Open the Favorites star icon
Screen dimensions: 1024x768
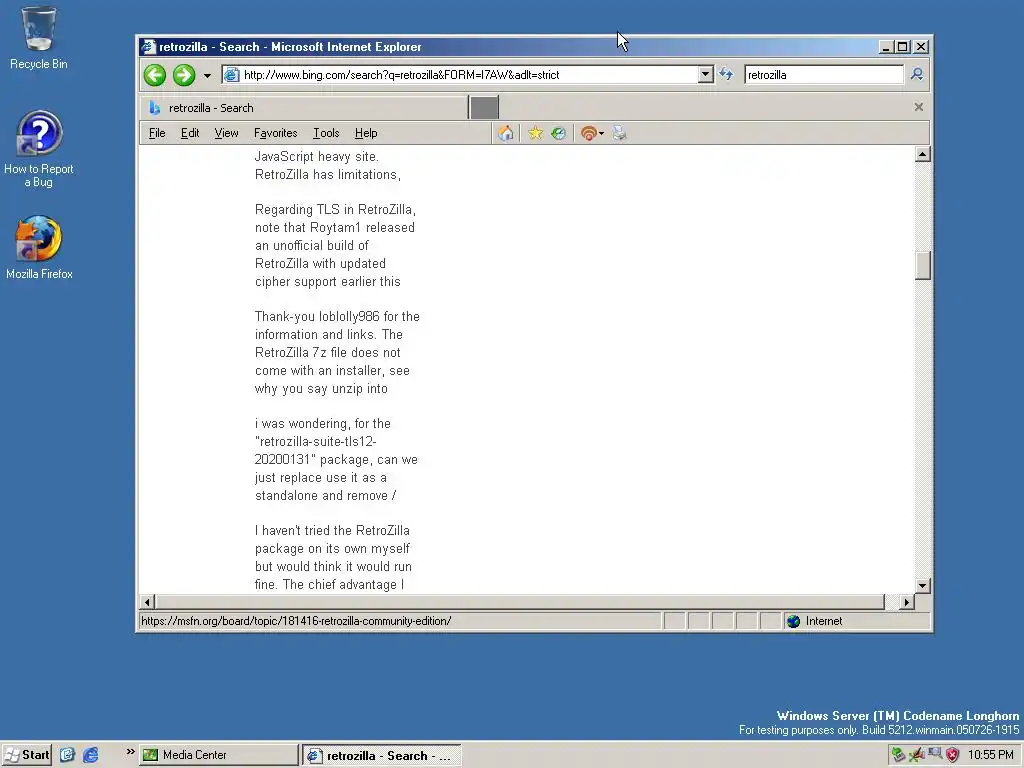click(x=536, y=133)
